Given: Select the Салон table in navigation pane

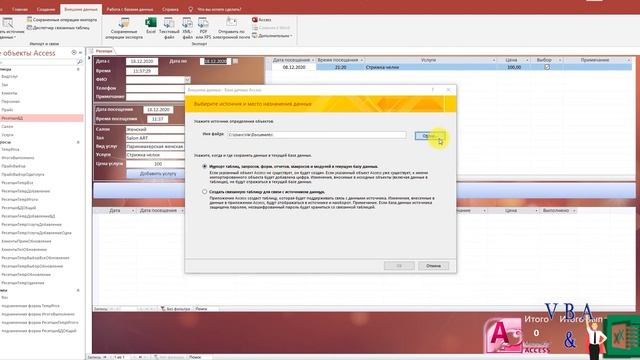Looking at the screenshot, I should [7, 127].
